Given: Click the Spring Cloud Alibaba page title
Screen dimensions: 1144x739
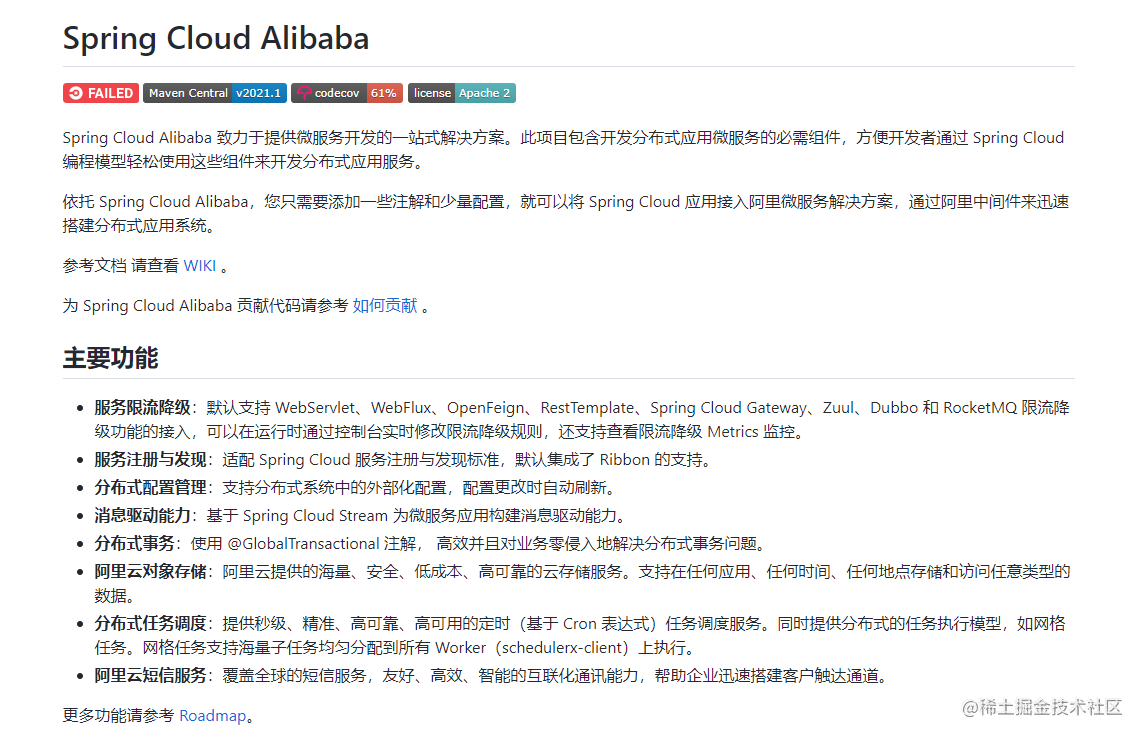Looking at the screenshot, I should (215, 38).
